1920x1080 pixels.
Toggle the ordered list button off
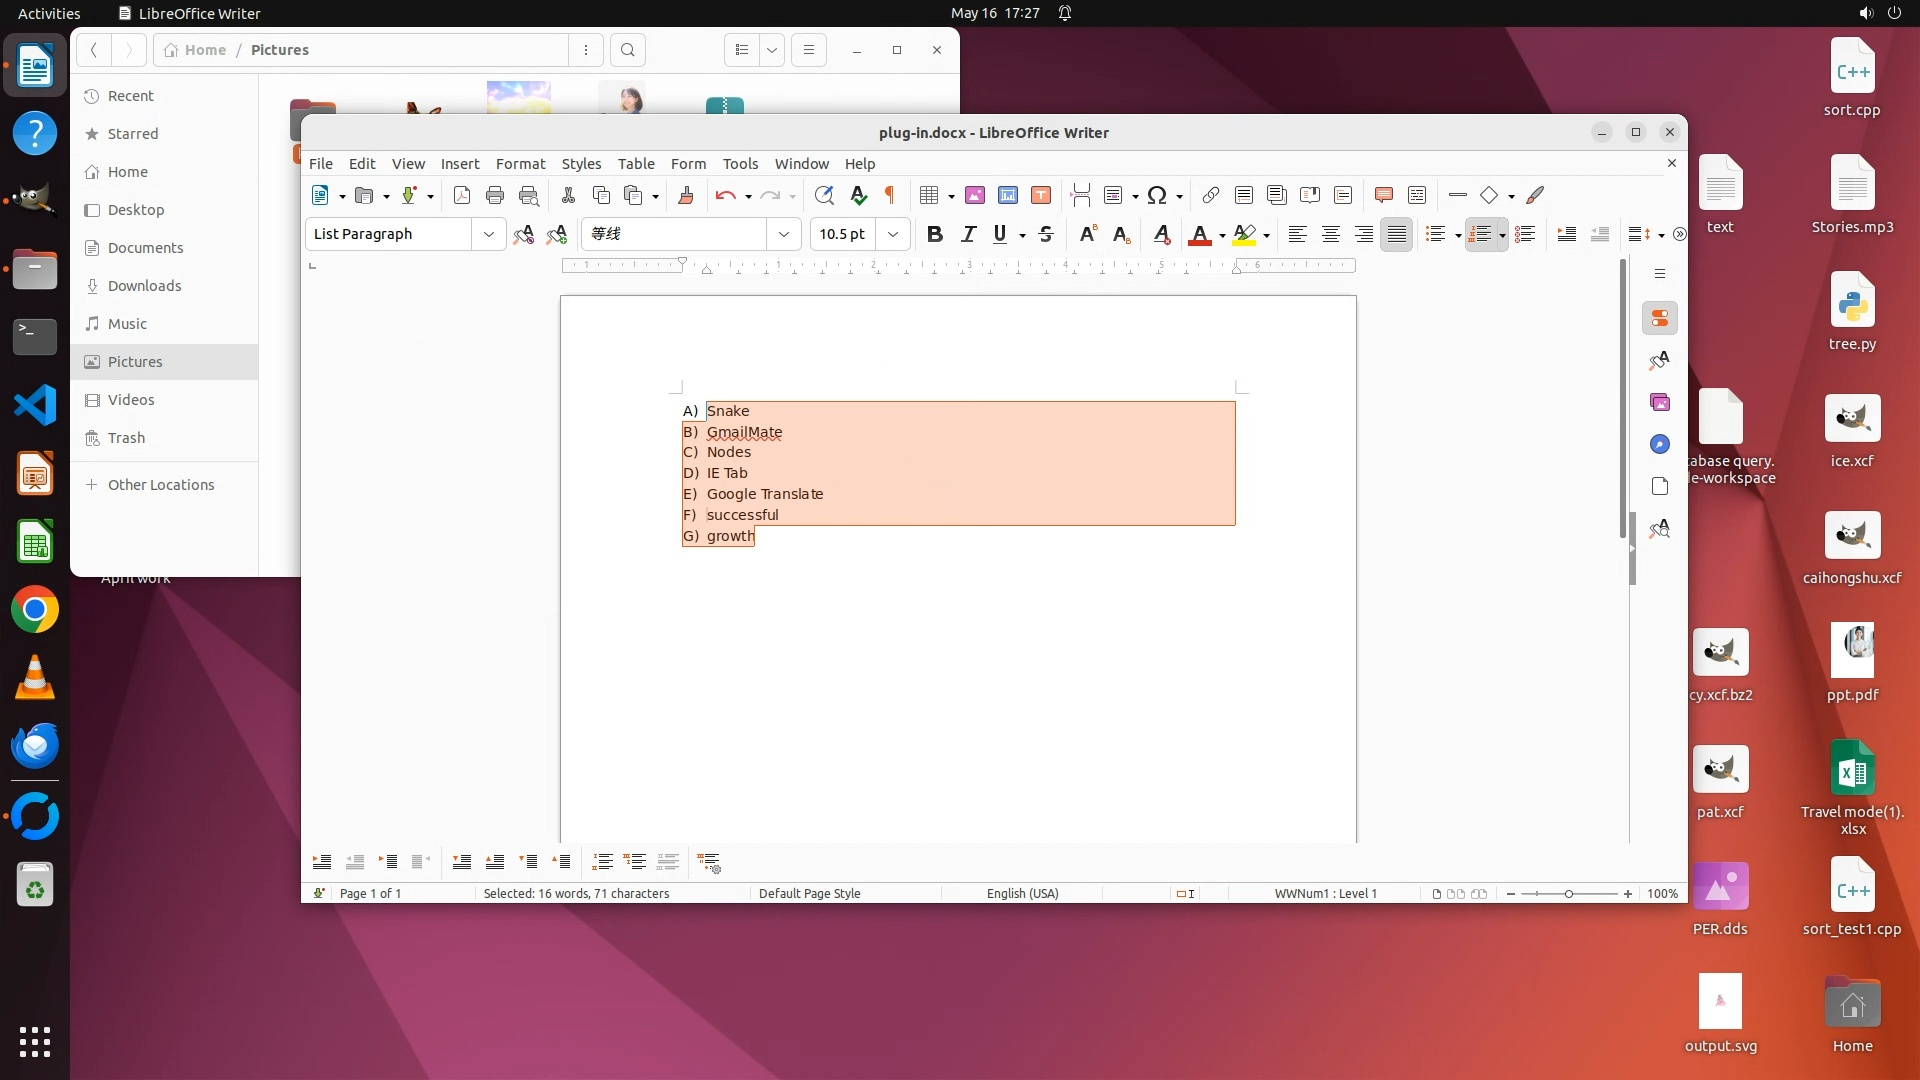click(x=1480, y=234)
